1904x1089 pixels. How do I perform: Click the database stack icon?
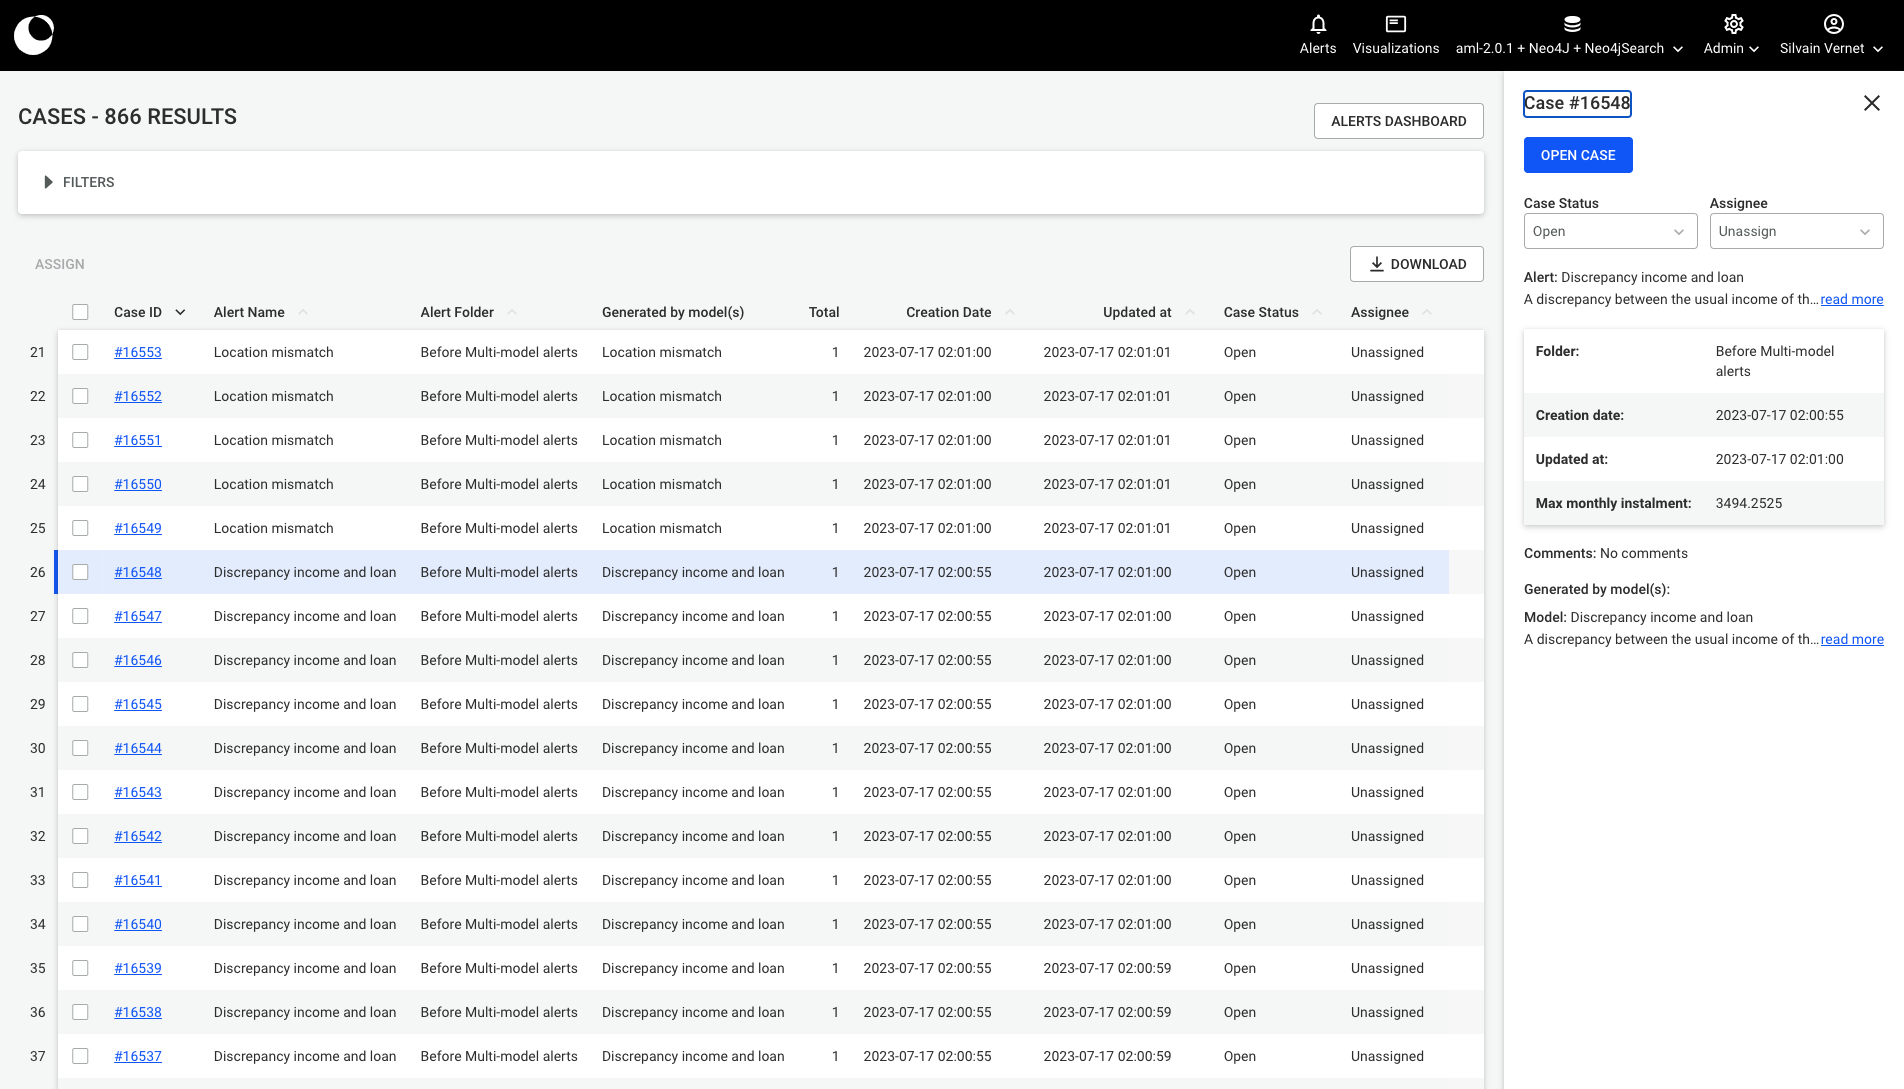(x=1572, y=24)
